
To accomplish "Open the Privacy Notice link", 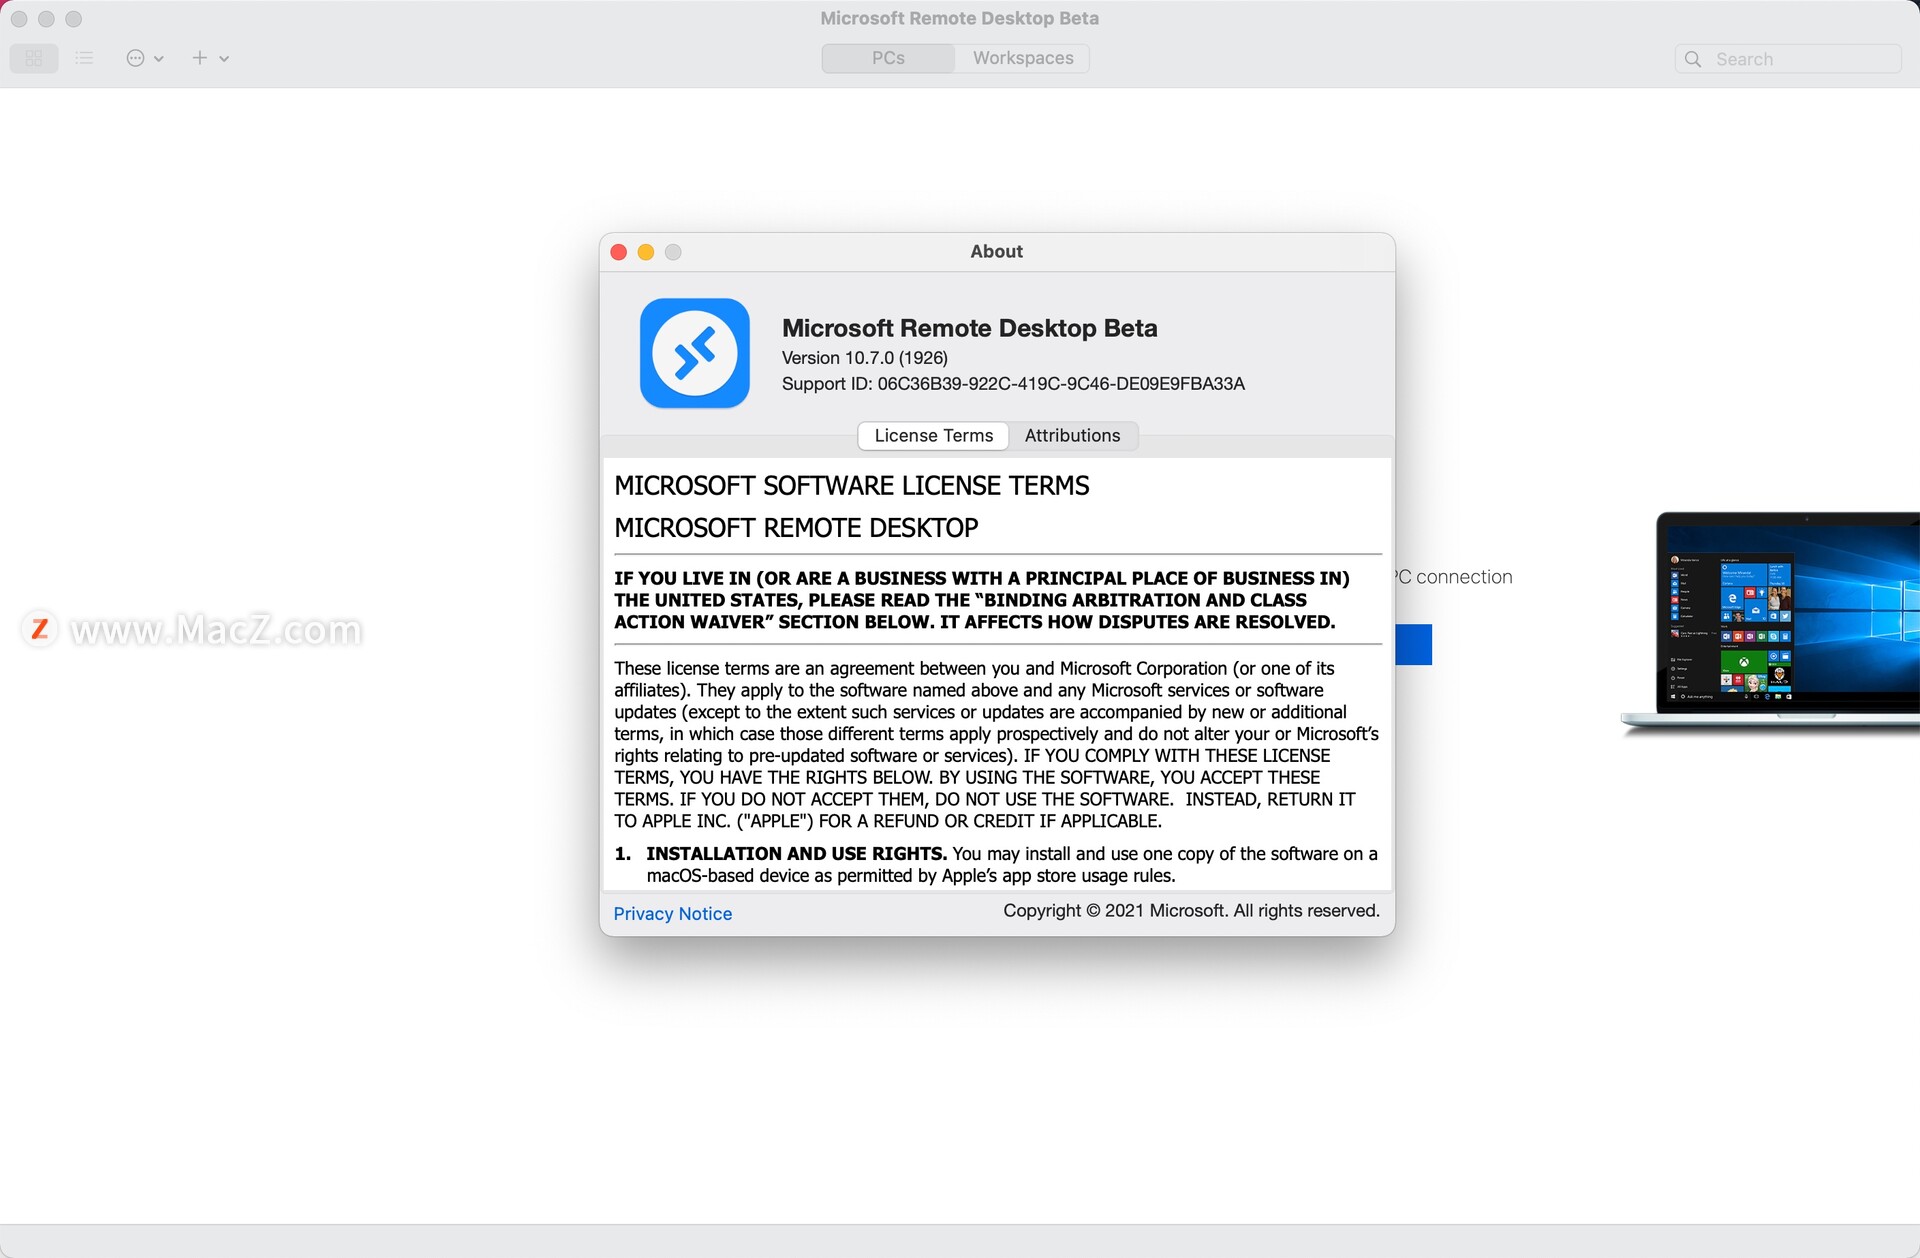I will coord(673,914).
